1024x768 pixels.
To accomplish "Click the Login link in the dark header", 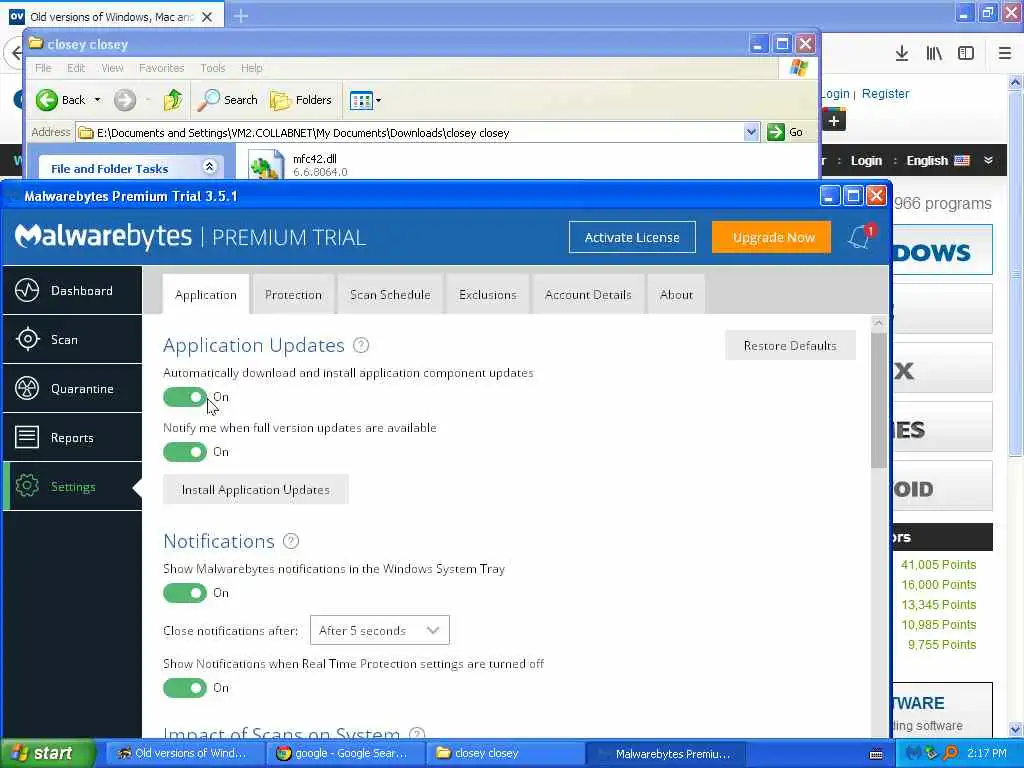I will (x=866, y=161).
